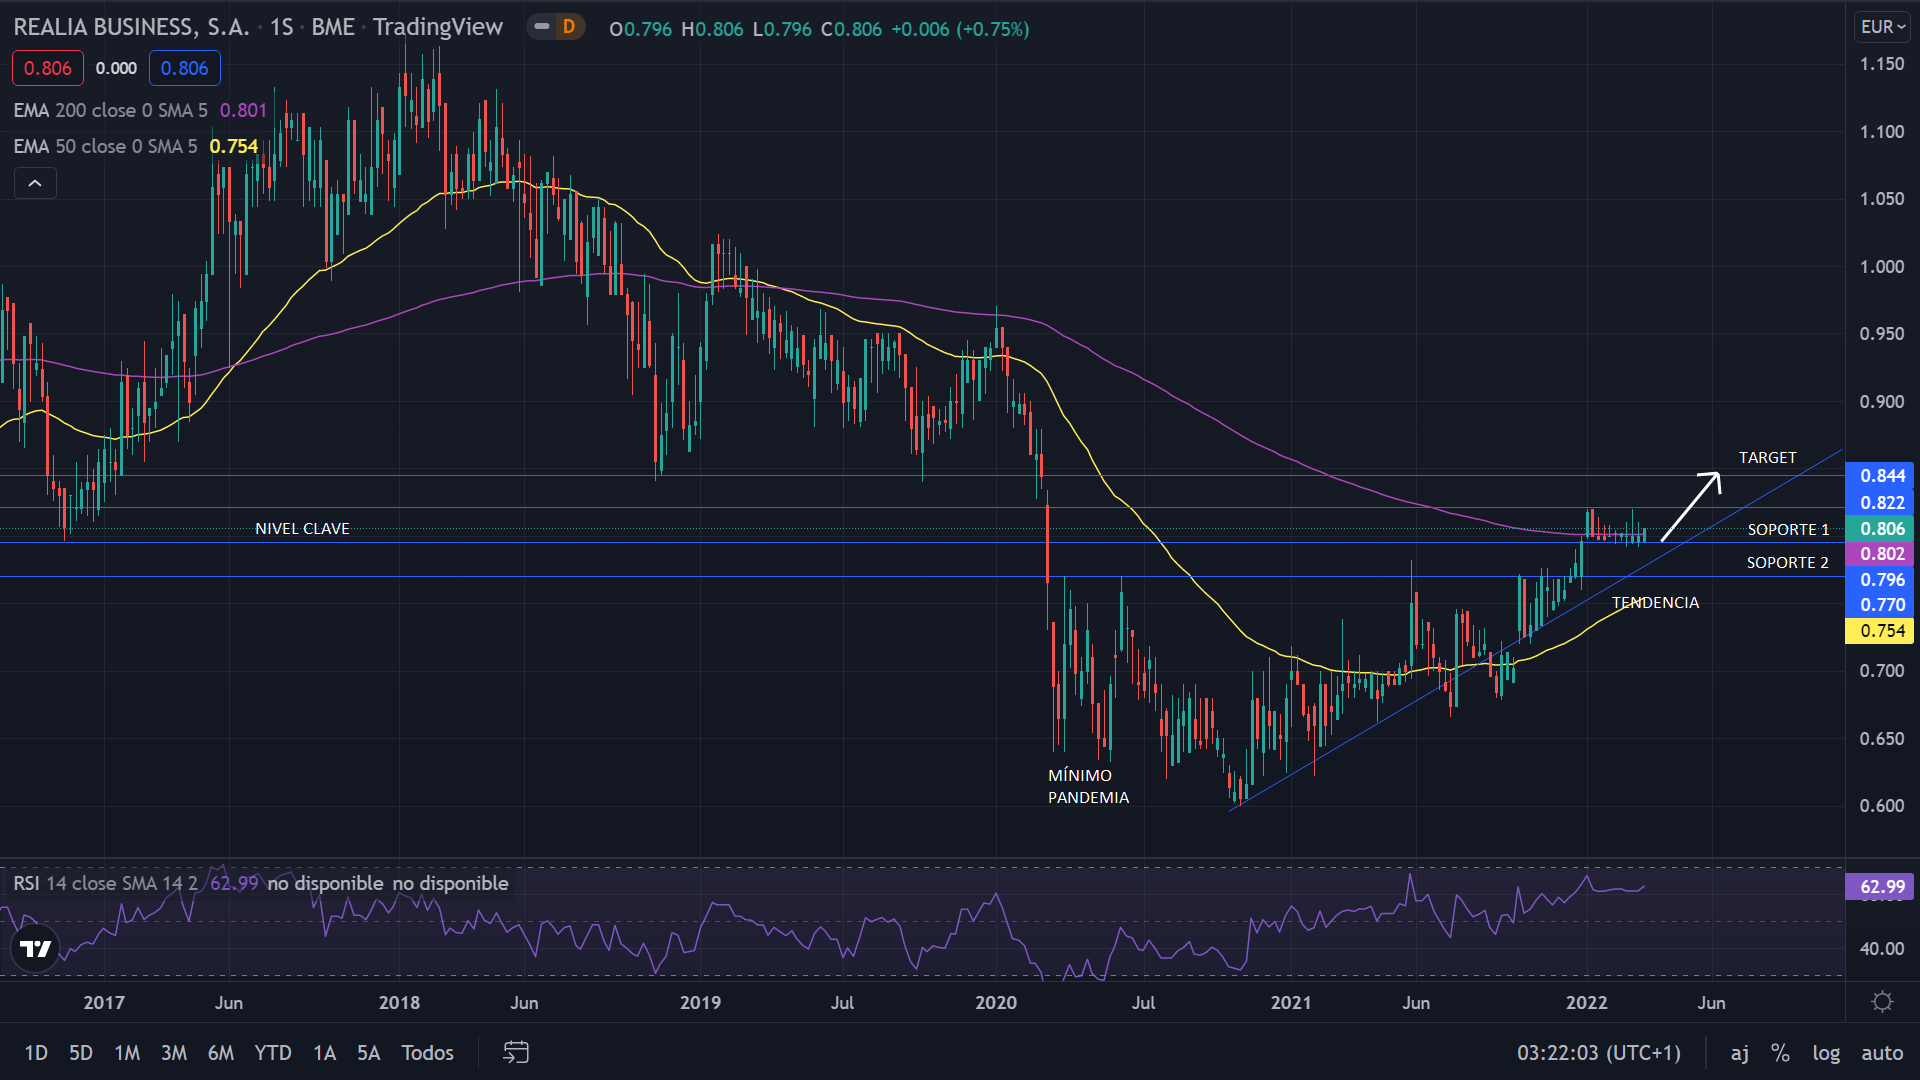Select the 1A time range
Image resolution: width=1920 pixels, height=1080 pixels.
pyautogui.click(x=324, y=1052)
